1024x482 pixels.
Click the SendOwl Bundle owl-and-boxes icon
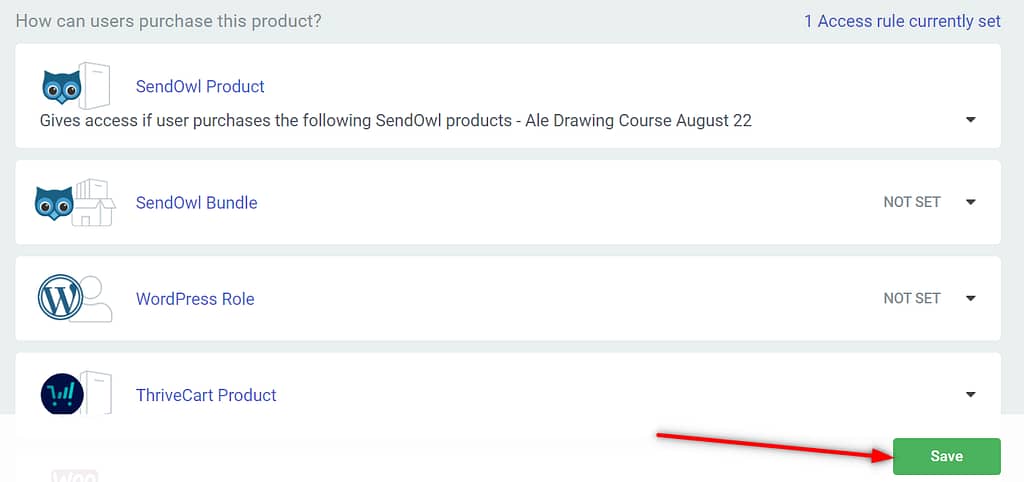(x=74, y=202)
